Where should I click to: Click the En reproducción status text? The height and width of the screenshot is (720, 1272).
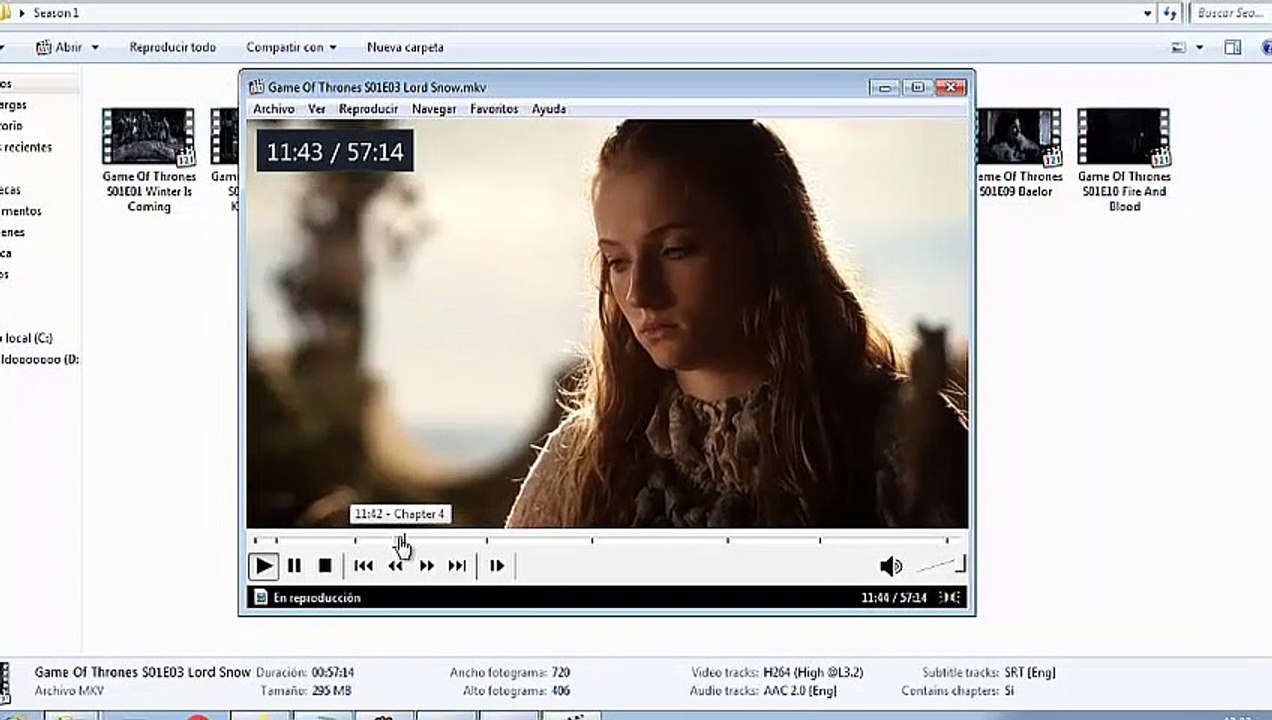coord(317,598)
